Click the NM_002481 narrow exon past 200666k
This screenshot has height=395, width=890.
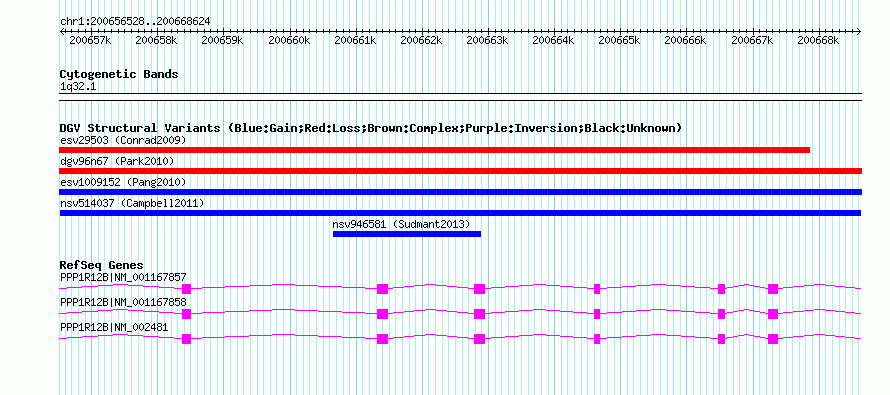click(721, 339)
